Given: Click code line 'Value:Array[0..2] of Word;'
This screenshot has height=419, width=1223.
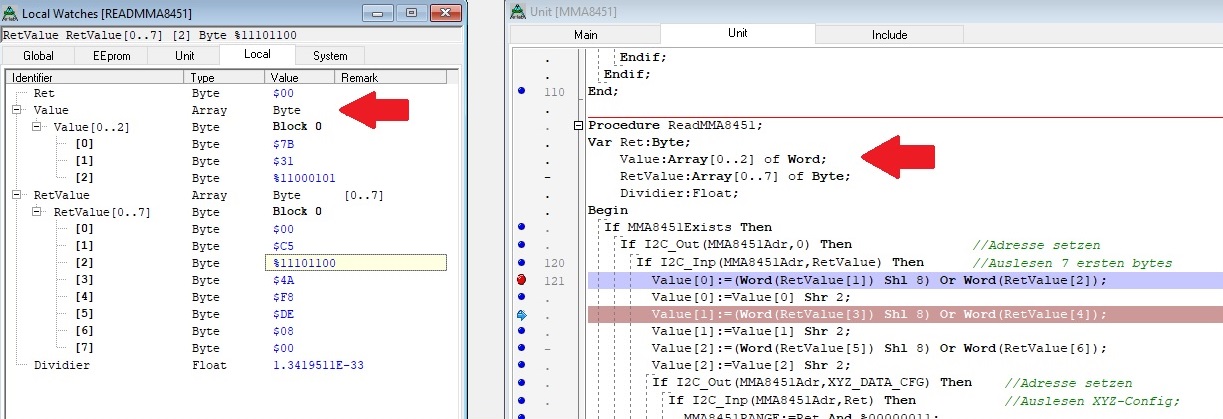Looking at the screenshot, I should coord(723,159).
